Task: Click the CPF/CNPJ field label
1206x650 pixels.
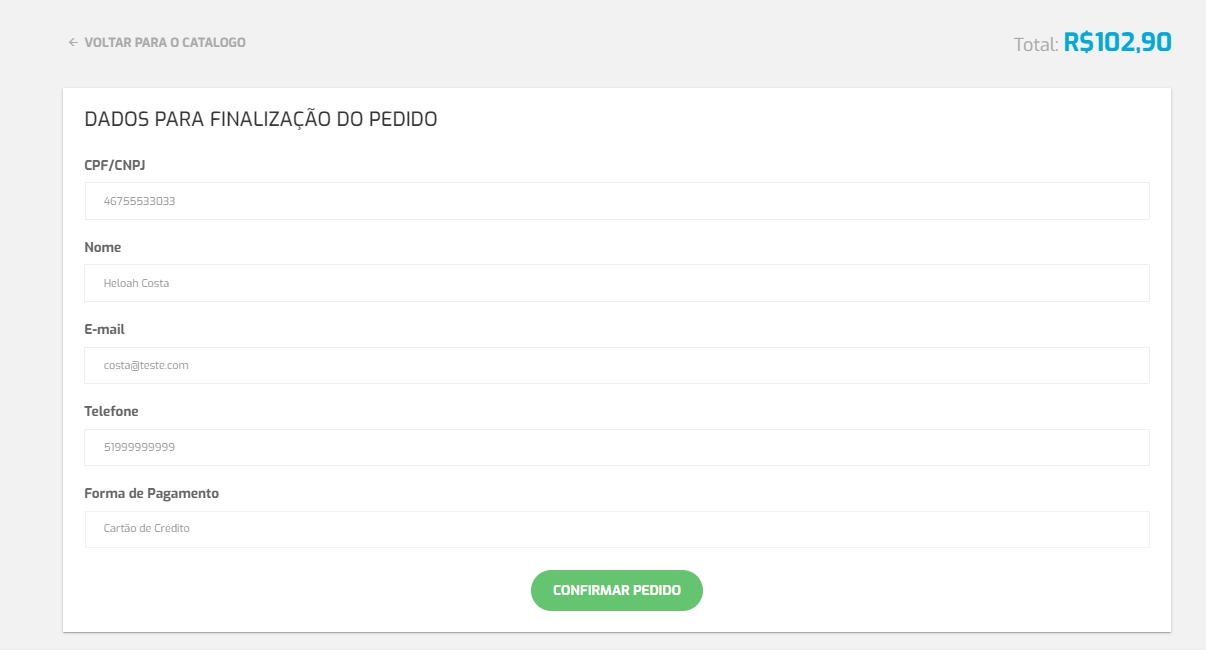Action: [x=115, y=165]
